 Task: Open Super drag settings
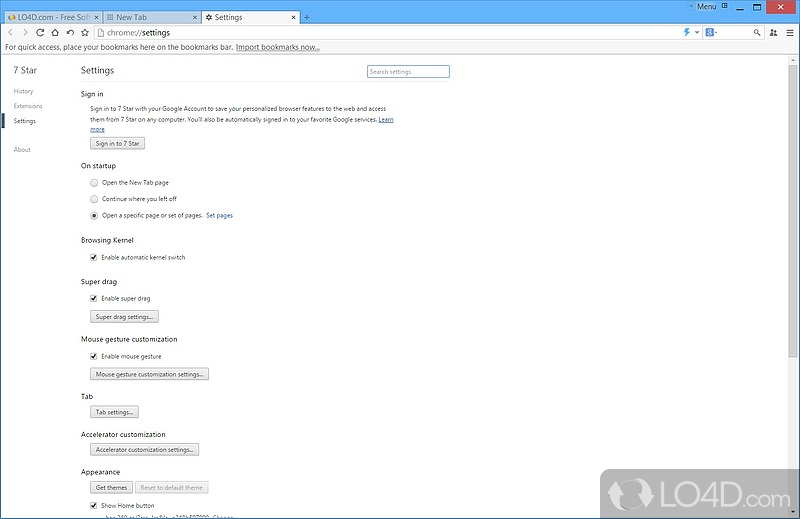pyautogui.click(x=124, y=317)
